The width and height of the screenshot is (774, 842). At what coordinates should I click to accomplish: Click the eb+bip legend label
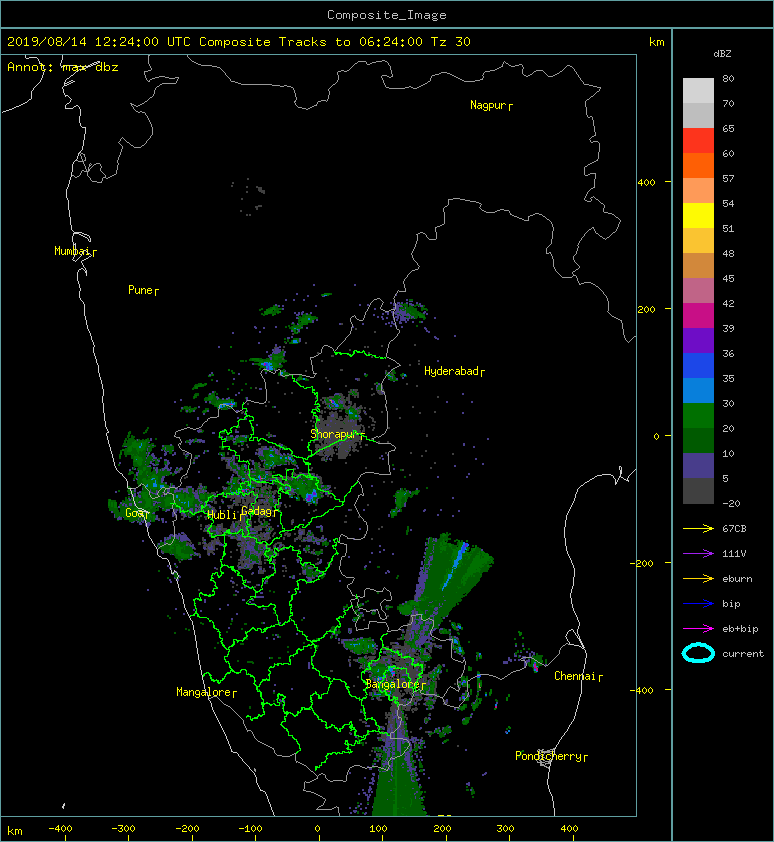(740, 629)
